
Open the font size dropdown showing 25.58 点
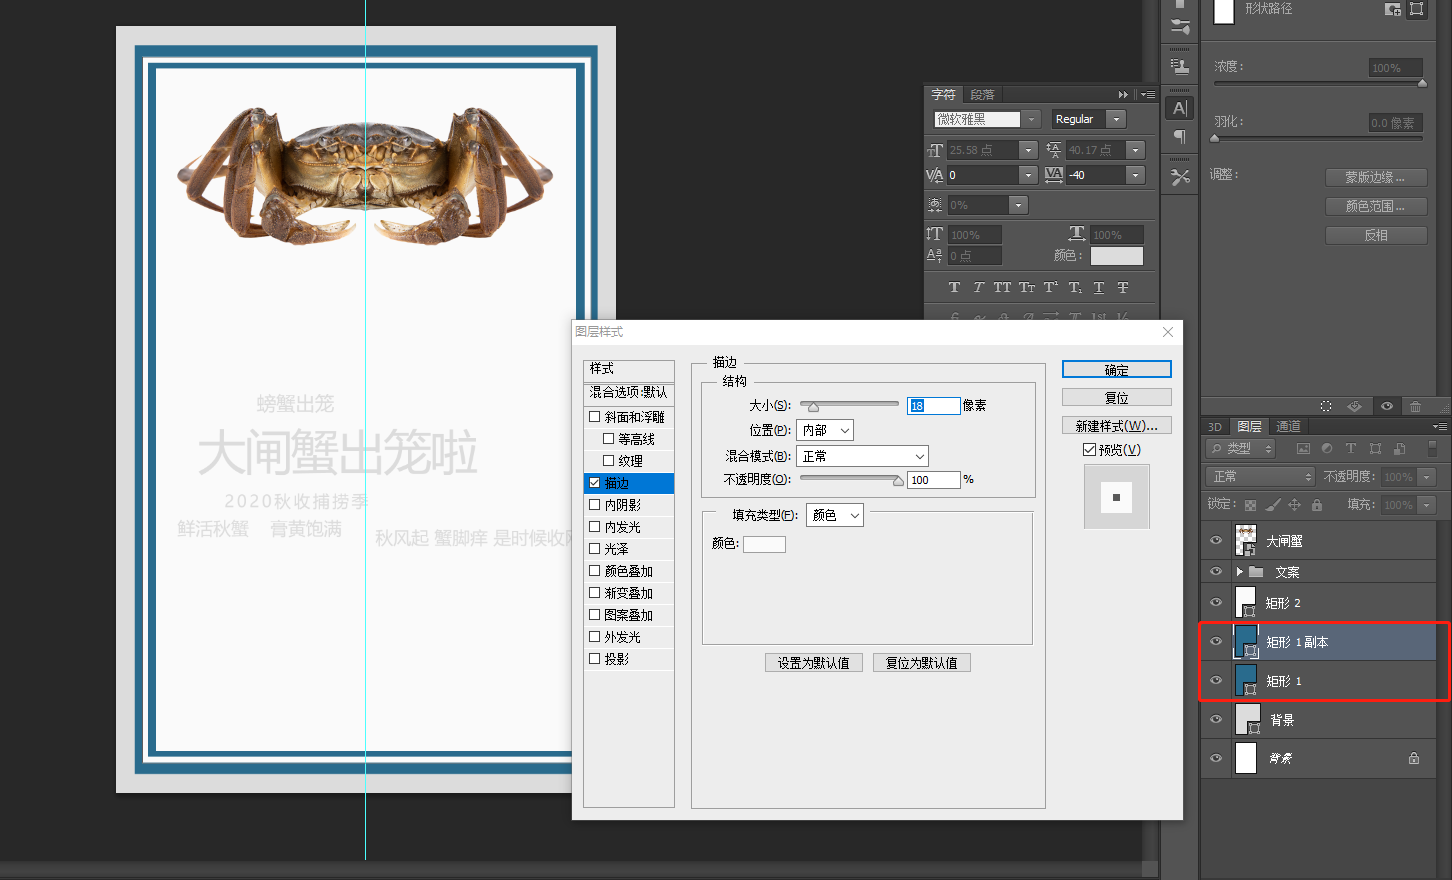pos(1028,150)
